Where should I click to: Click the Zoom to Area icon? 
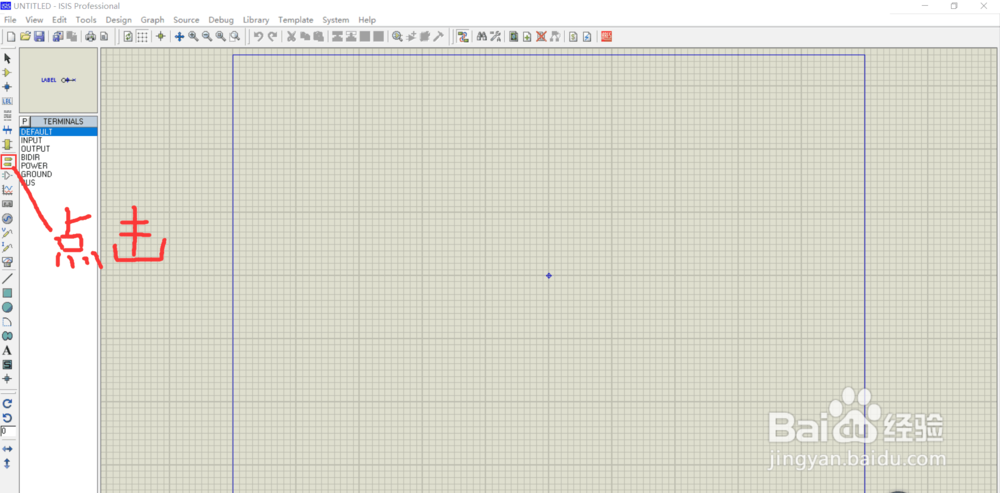[235, 37]
